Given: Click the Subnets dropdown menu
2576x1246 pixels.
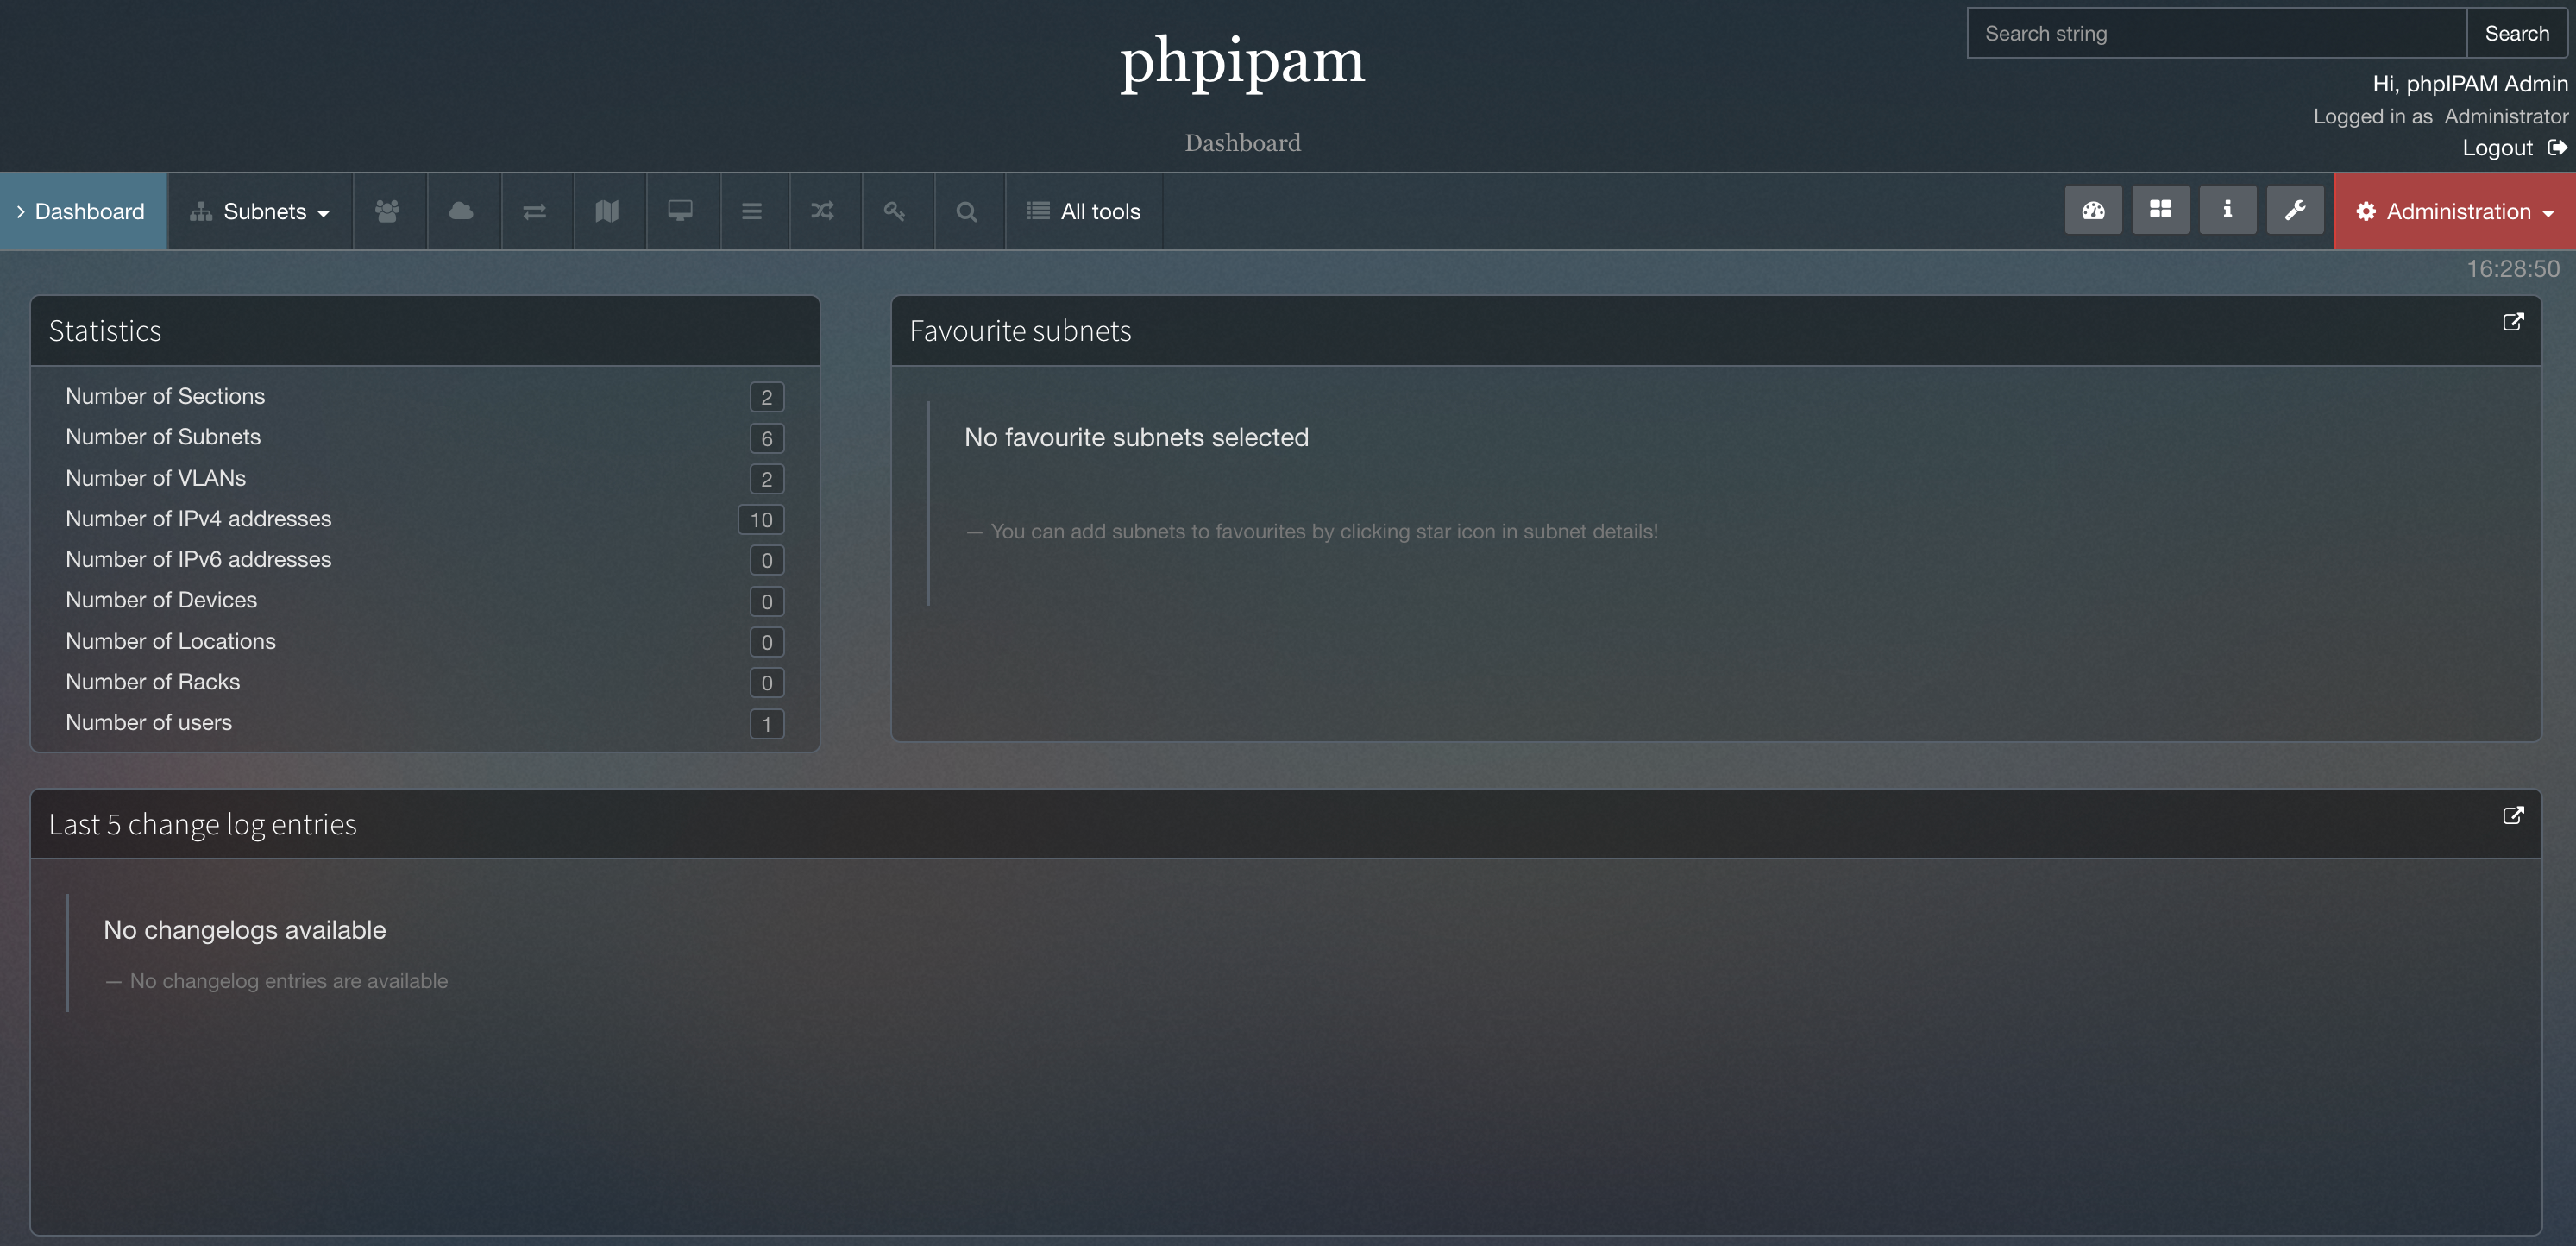Looking at the screenshot, I should 258,211.
